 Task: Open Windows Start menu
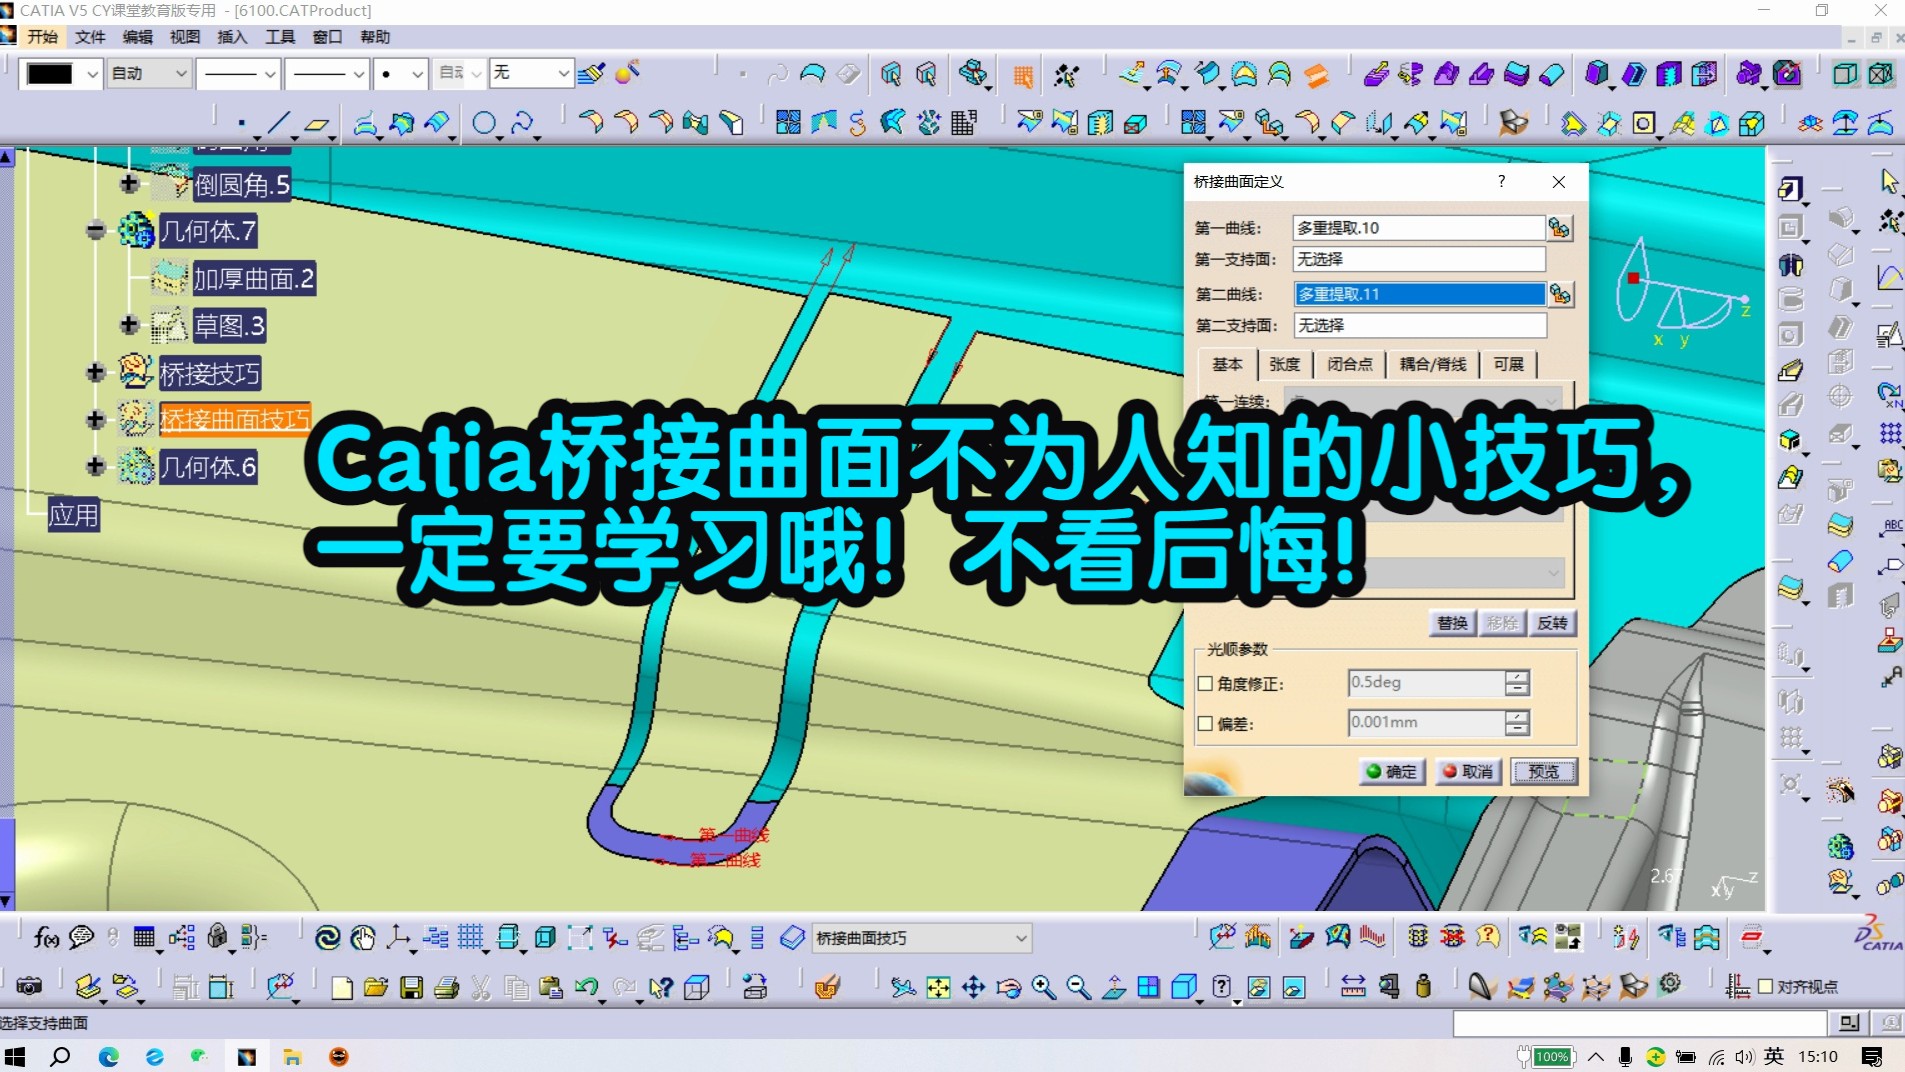tap(15, 1056)
